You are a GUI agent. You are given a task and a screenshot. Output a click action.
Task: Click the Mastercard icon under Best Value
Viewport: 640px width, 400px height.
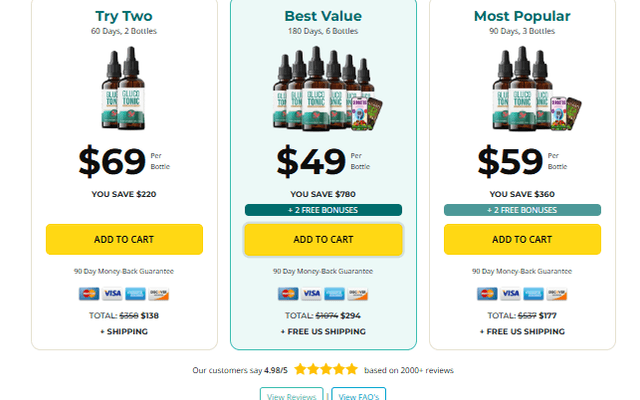pyautogui.click(x=289, y=294)
